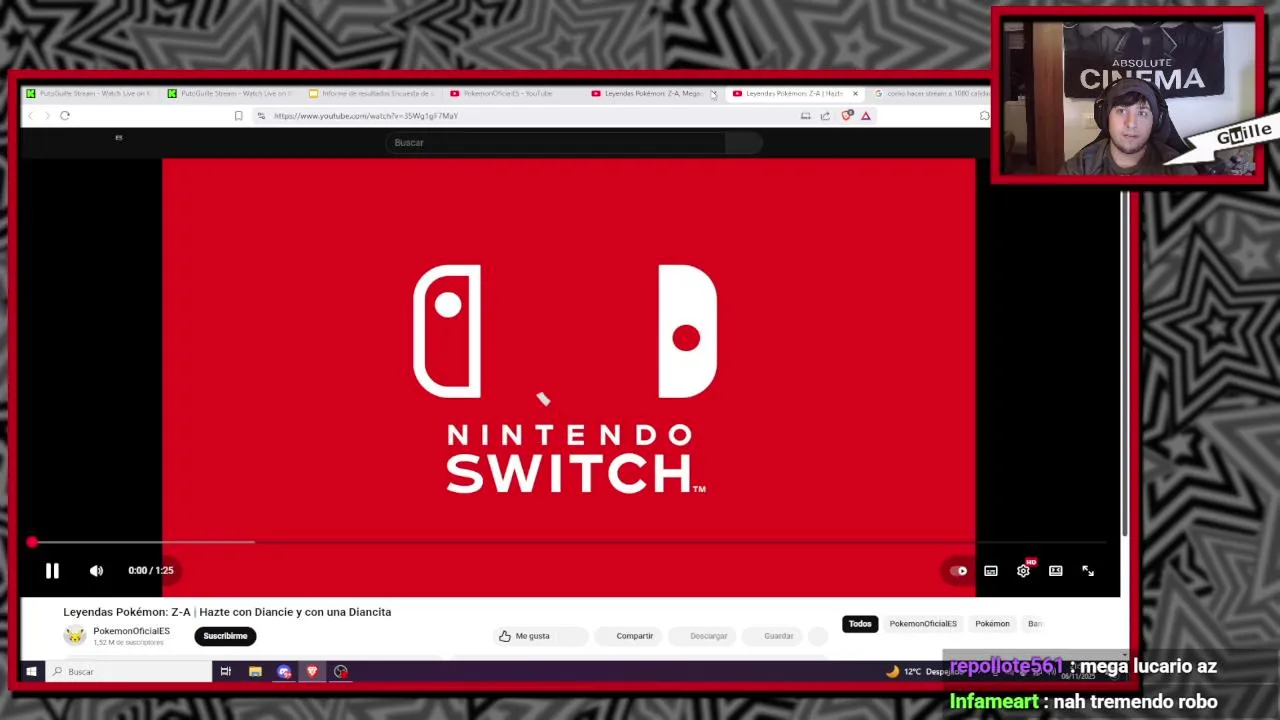Toggle video subtitles button
The width and height of the screenshot is (1280, 720).
(x=990, y=571)
